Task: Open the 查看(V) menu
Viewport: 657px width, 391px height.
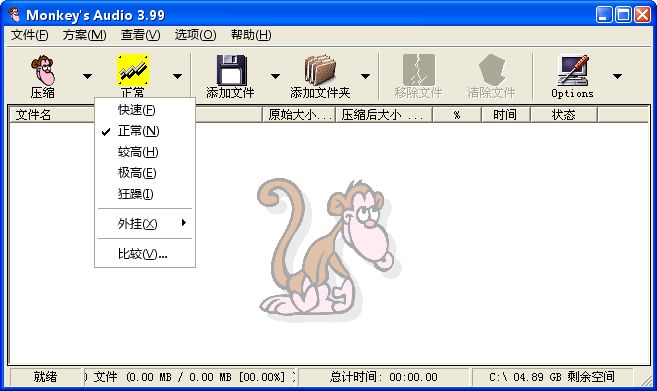Action: pos(140,35)
